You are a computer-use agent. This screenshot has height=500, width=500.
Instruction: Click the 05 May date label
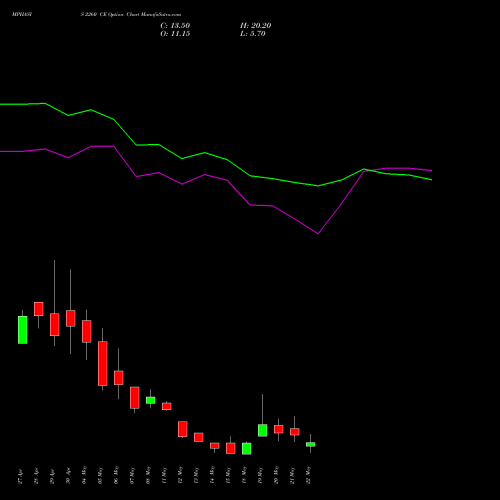tap(100, 475)
